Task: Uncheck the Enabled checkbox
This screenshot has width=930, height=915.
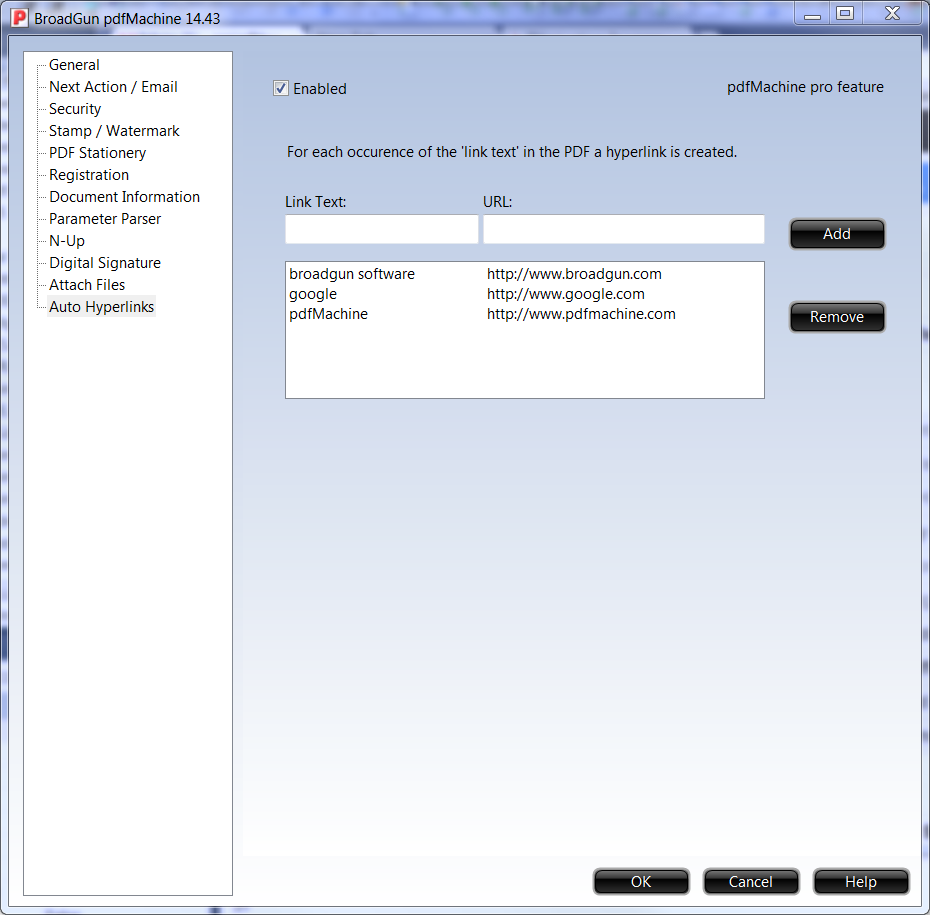Action: pos(281,89)
